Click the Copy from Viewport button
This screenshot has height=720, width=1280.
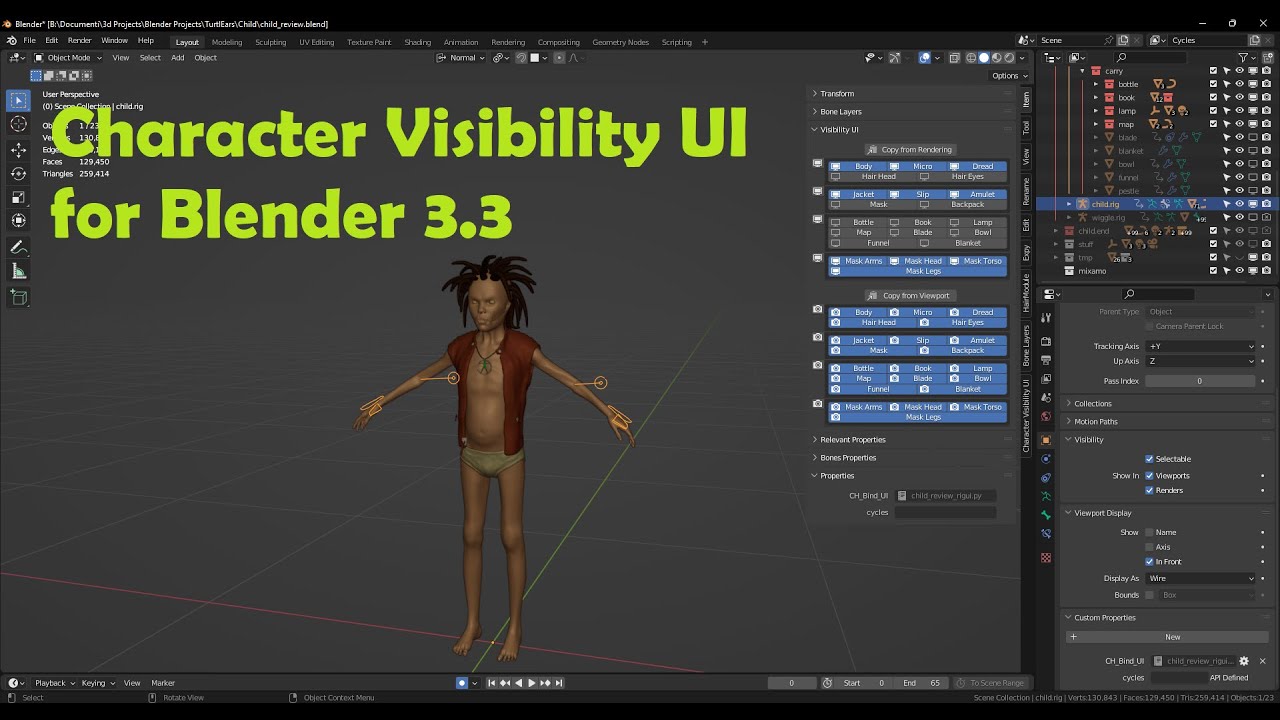(x=910, y=296)
